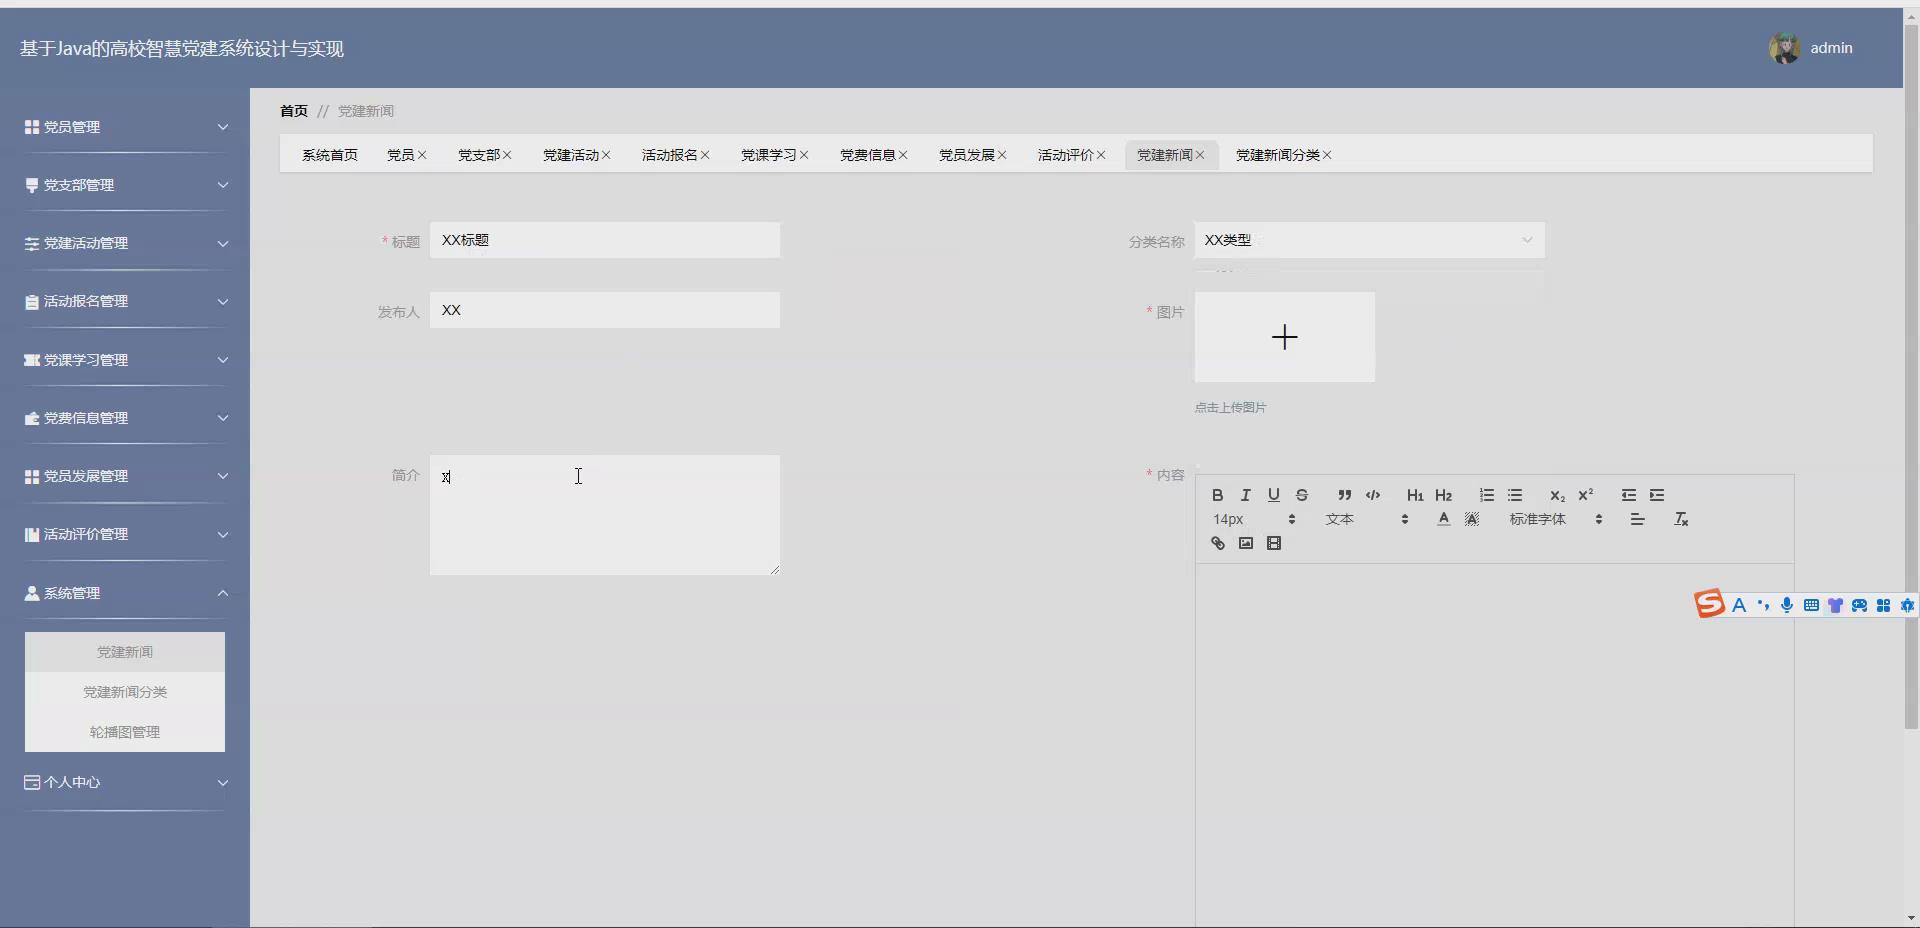Switch to the 系统首页 tab

[x=330, y=155]
